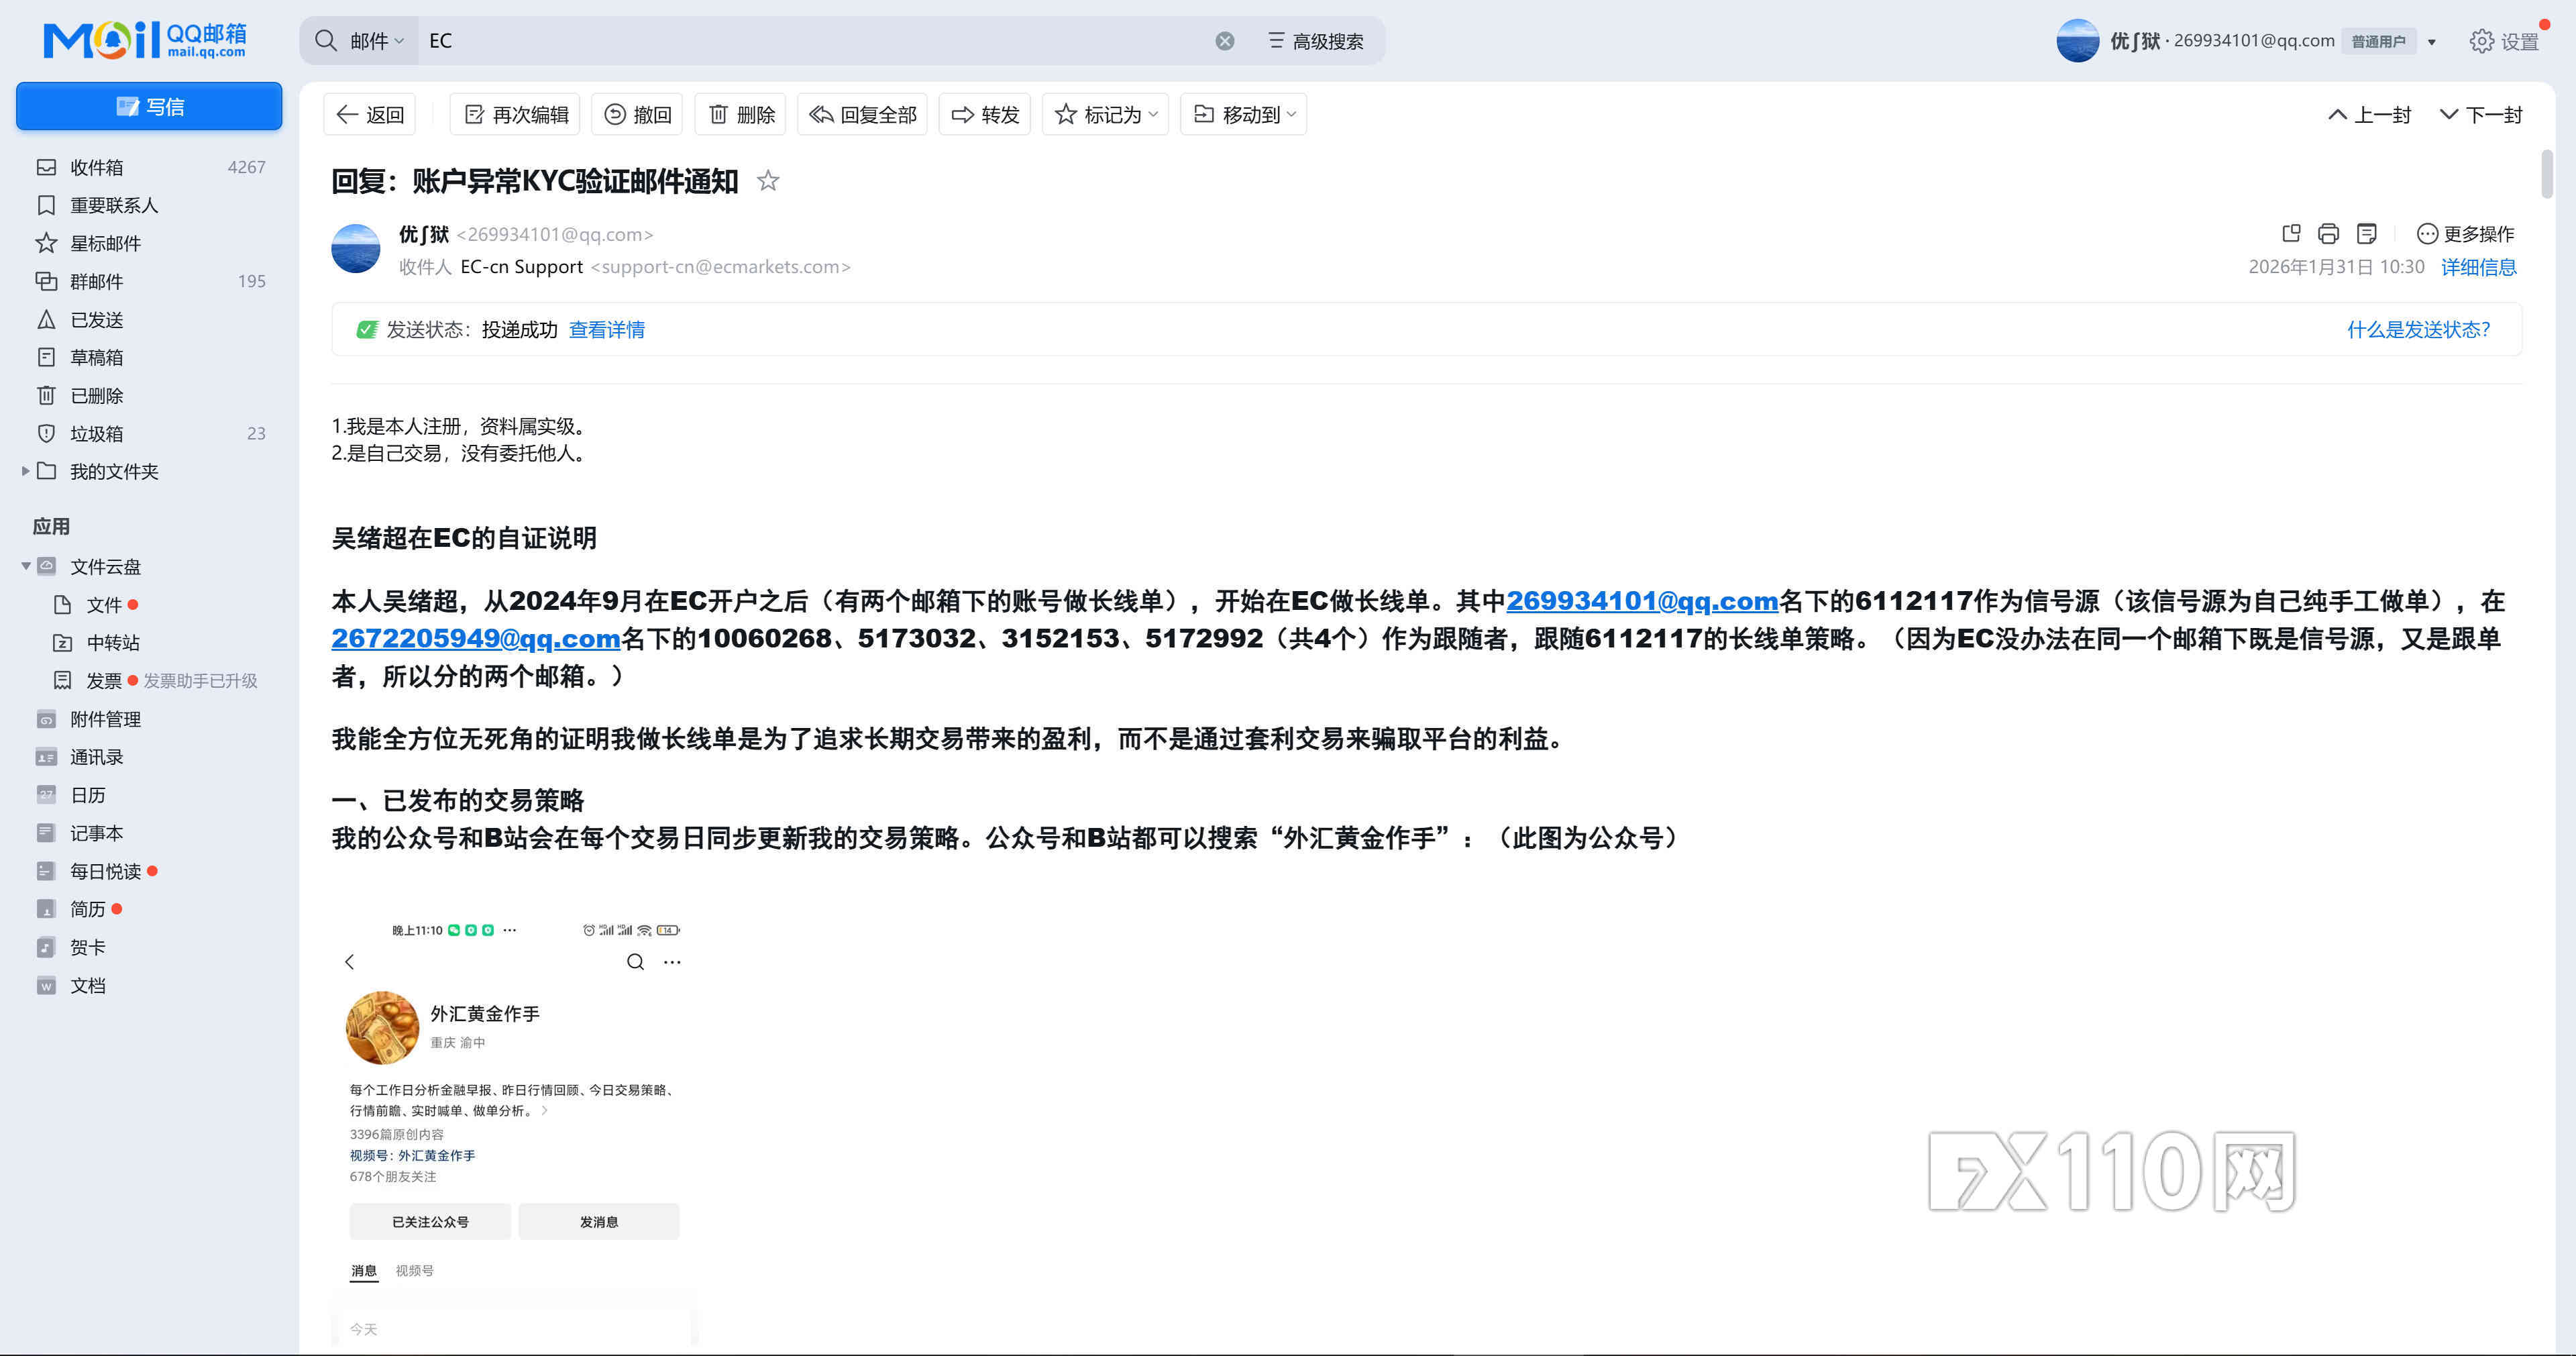
Task: Click the email date 2026年1月31日 10:30
Action: pos(2336,267)
